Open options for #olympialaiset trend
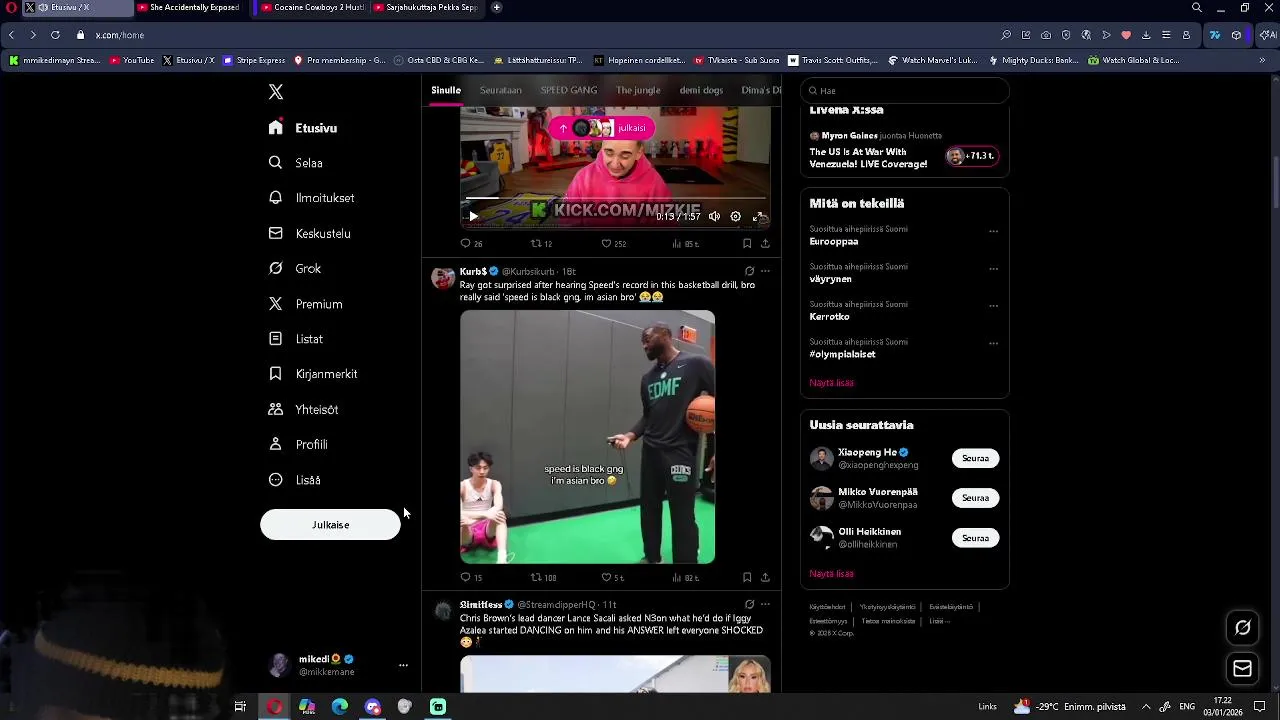 (x=993, y=343)
